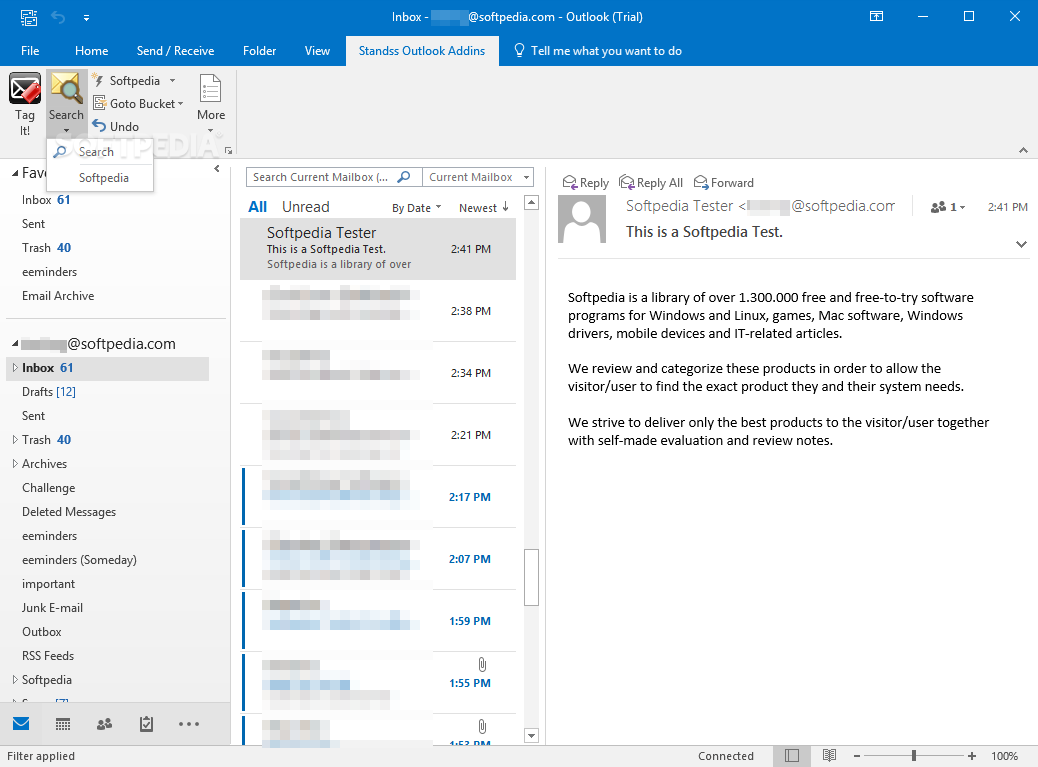The width and height of the screenshot is (1038, 767).
Task: Expand the Archives folder
Action: [x=15, y=464]
